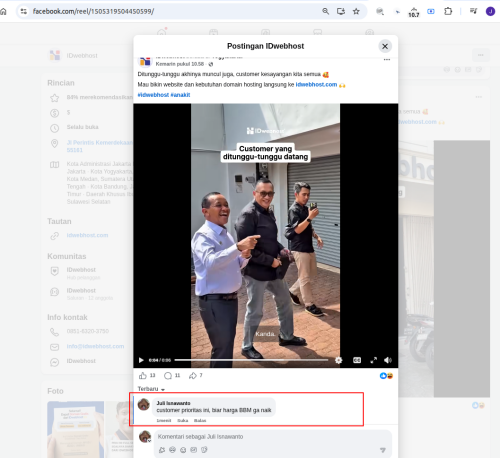Expand the video to fullscreen
The image size is (500, 458).
click(x=374, y=360)
